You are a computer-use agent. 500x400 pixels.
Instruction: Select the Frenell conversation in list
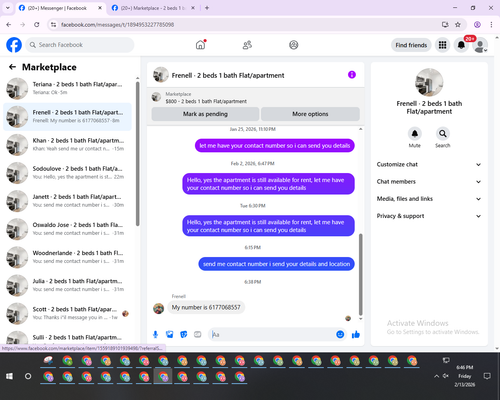click(67, 117)
